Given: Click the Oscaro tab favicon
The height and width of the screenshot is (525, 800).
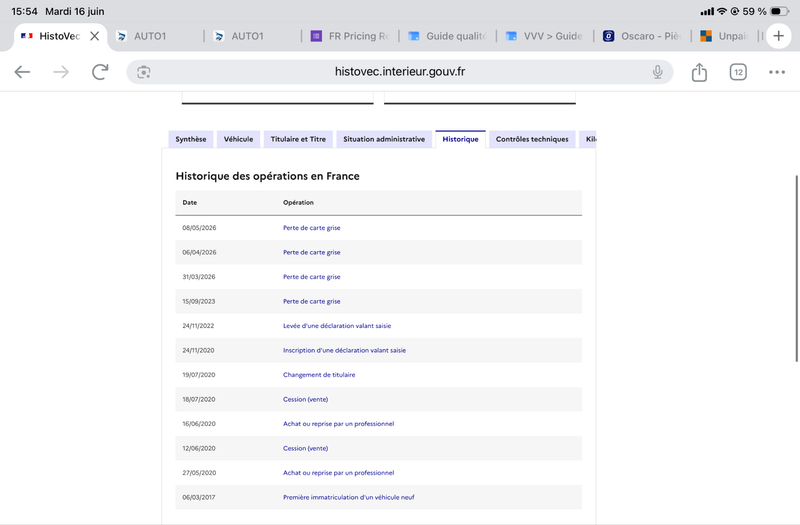Looking at the screenshot, I should pos(608,36).
